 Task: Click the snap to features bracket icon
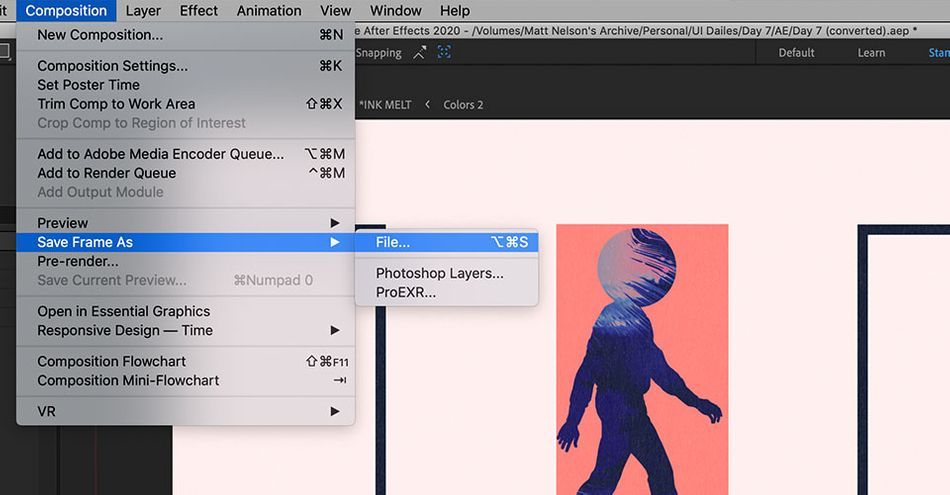pos(444,53)
